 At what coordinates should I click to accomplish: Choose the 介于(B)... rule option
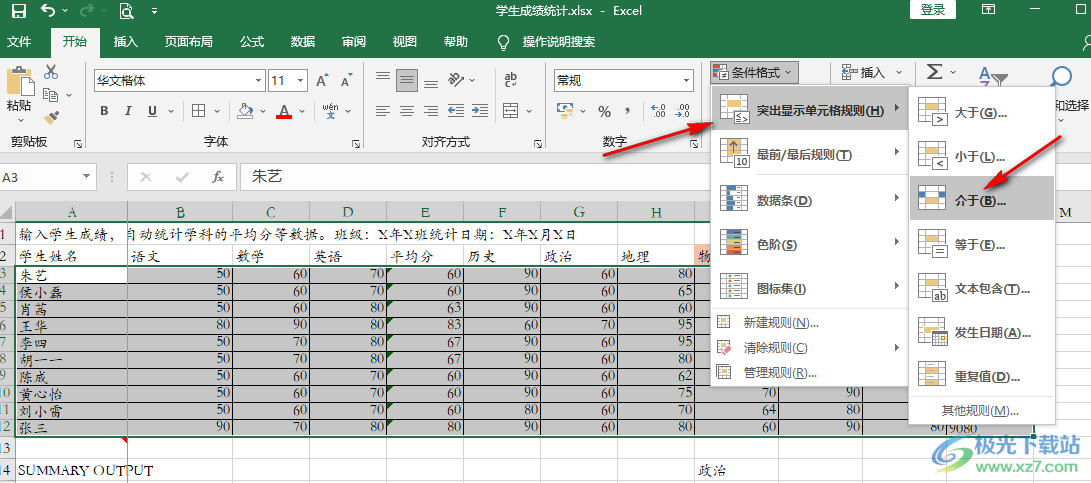click(x=980, y=200)
